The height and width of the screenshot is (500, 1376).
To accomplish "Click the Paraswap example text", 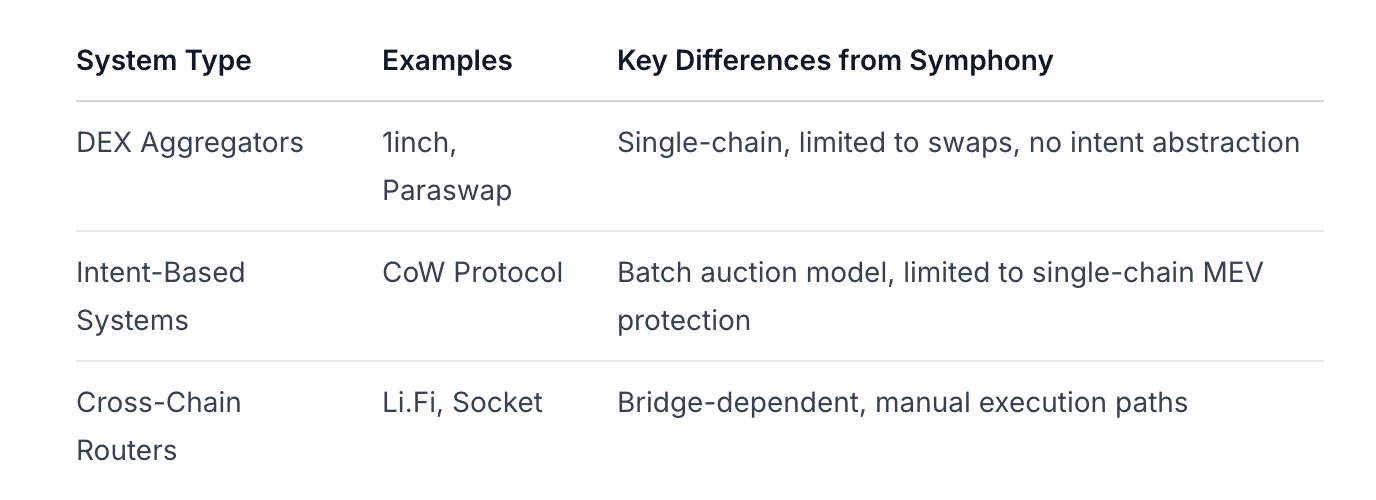I will click(x=447, y=191).
